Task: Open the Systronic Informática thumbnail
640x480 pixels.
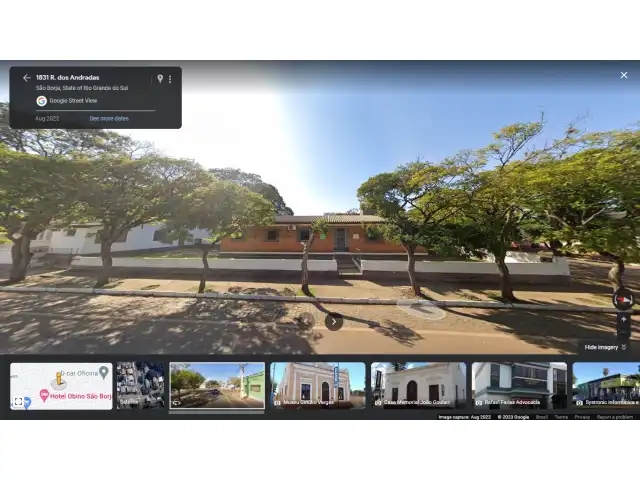Action: (x=606, y=385)
